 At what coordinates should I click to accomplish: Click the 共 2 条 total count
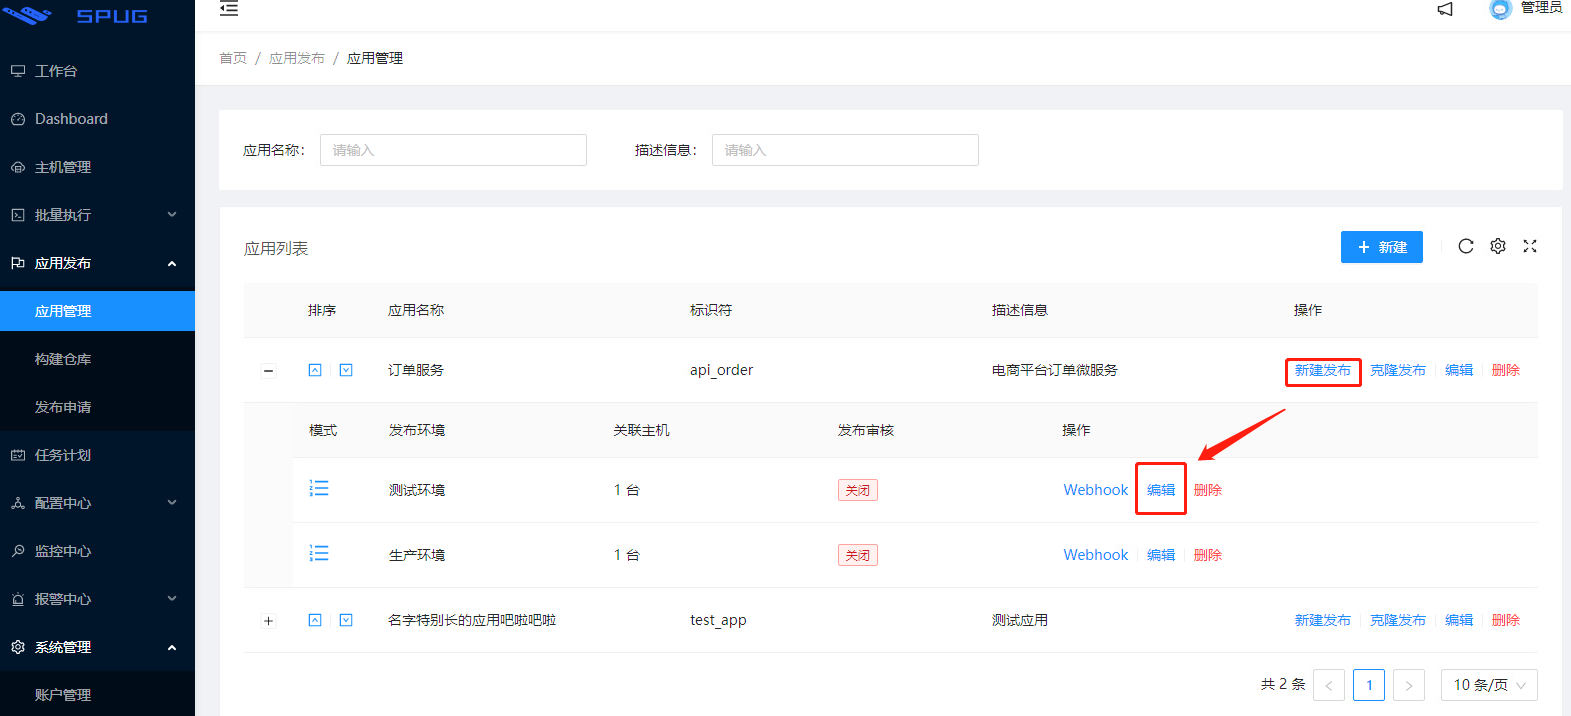tap(1283, 684)
